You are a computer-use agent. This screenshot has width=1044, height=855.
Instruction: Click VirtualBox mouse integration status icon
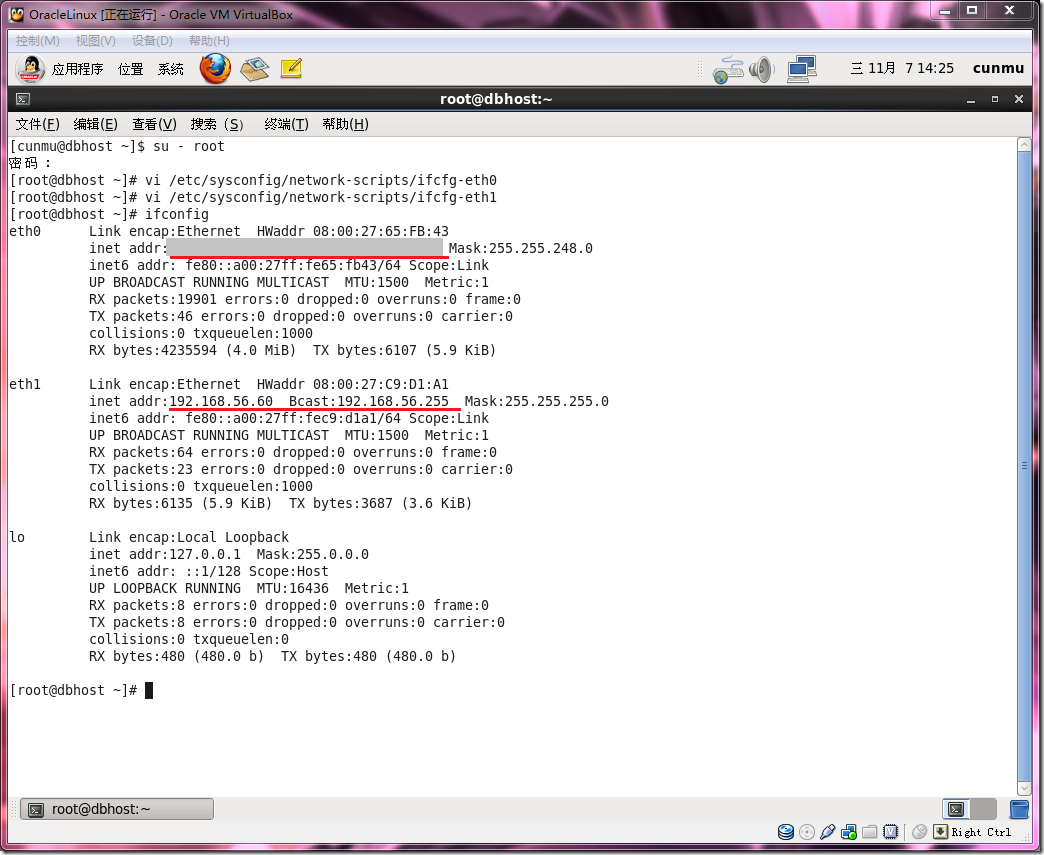[919, 832]
